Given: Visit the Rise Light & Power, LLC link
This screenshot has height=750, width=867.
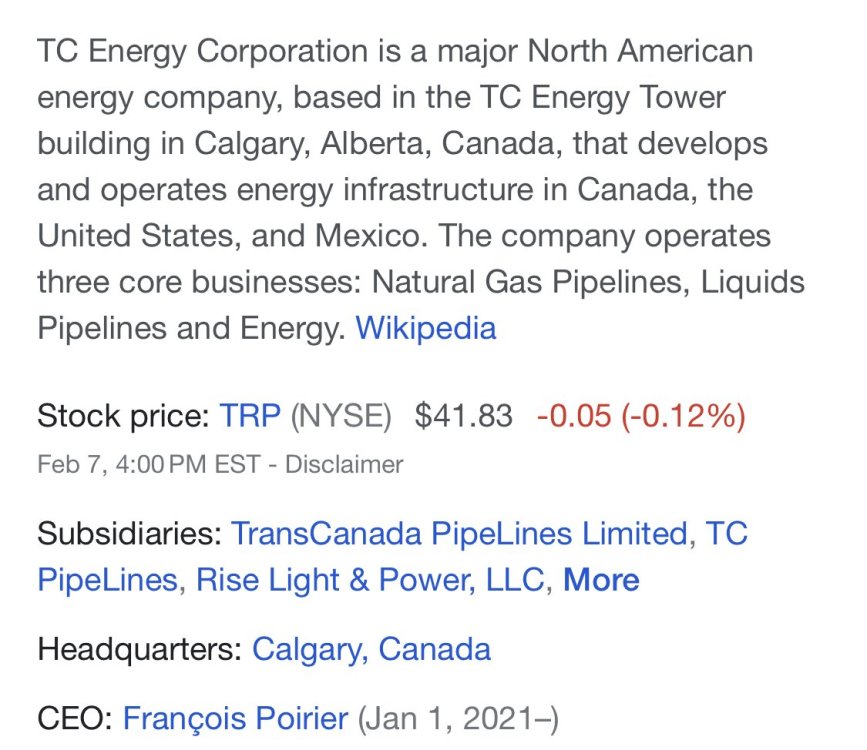Looking at the screenshot, I should [370, 580].
